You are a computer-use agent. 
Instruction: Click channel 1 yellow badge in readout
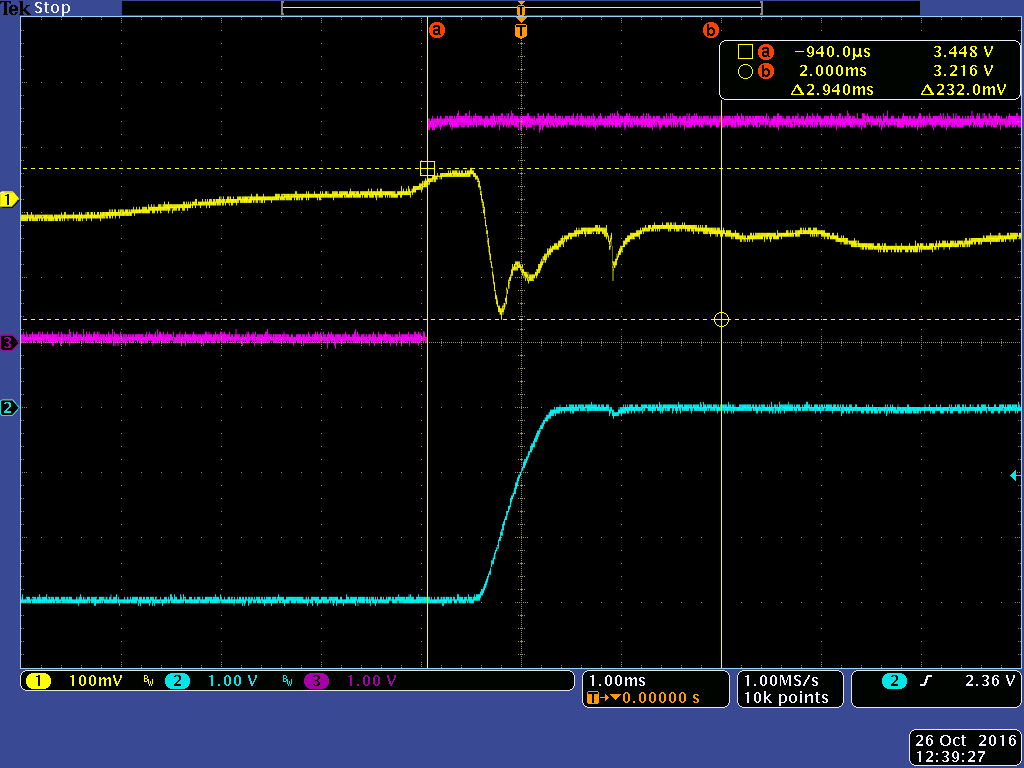(x=38, y=681)
